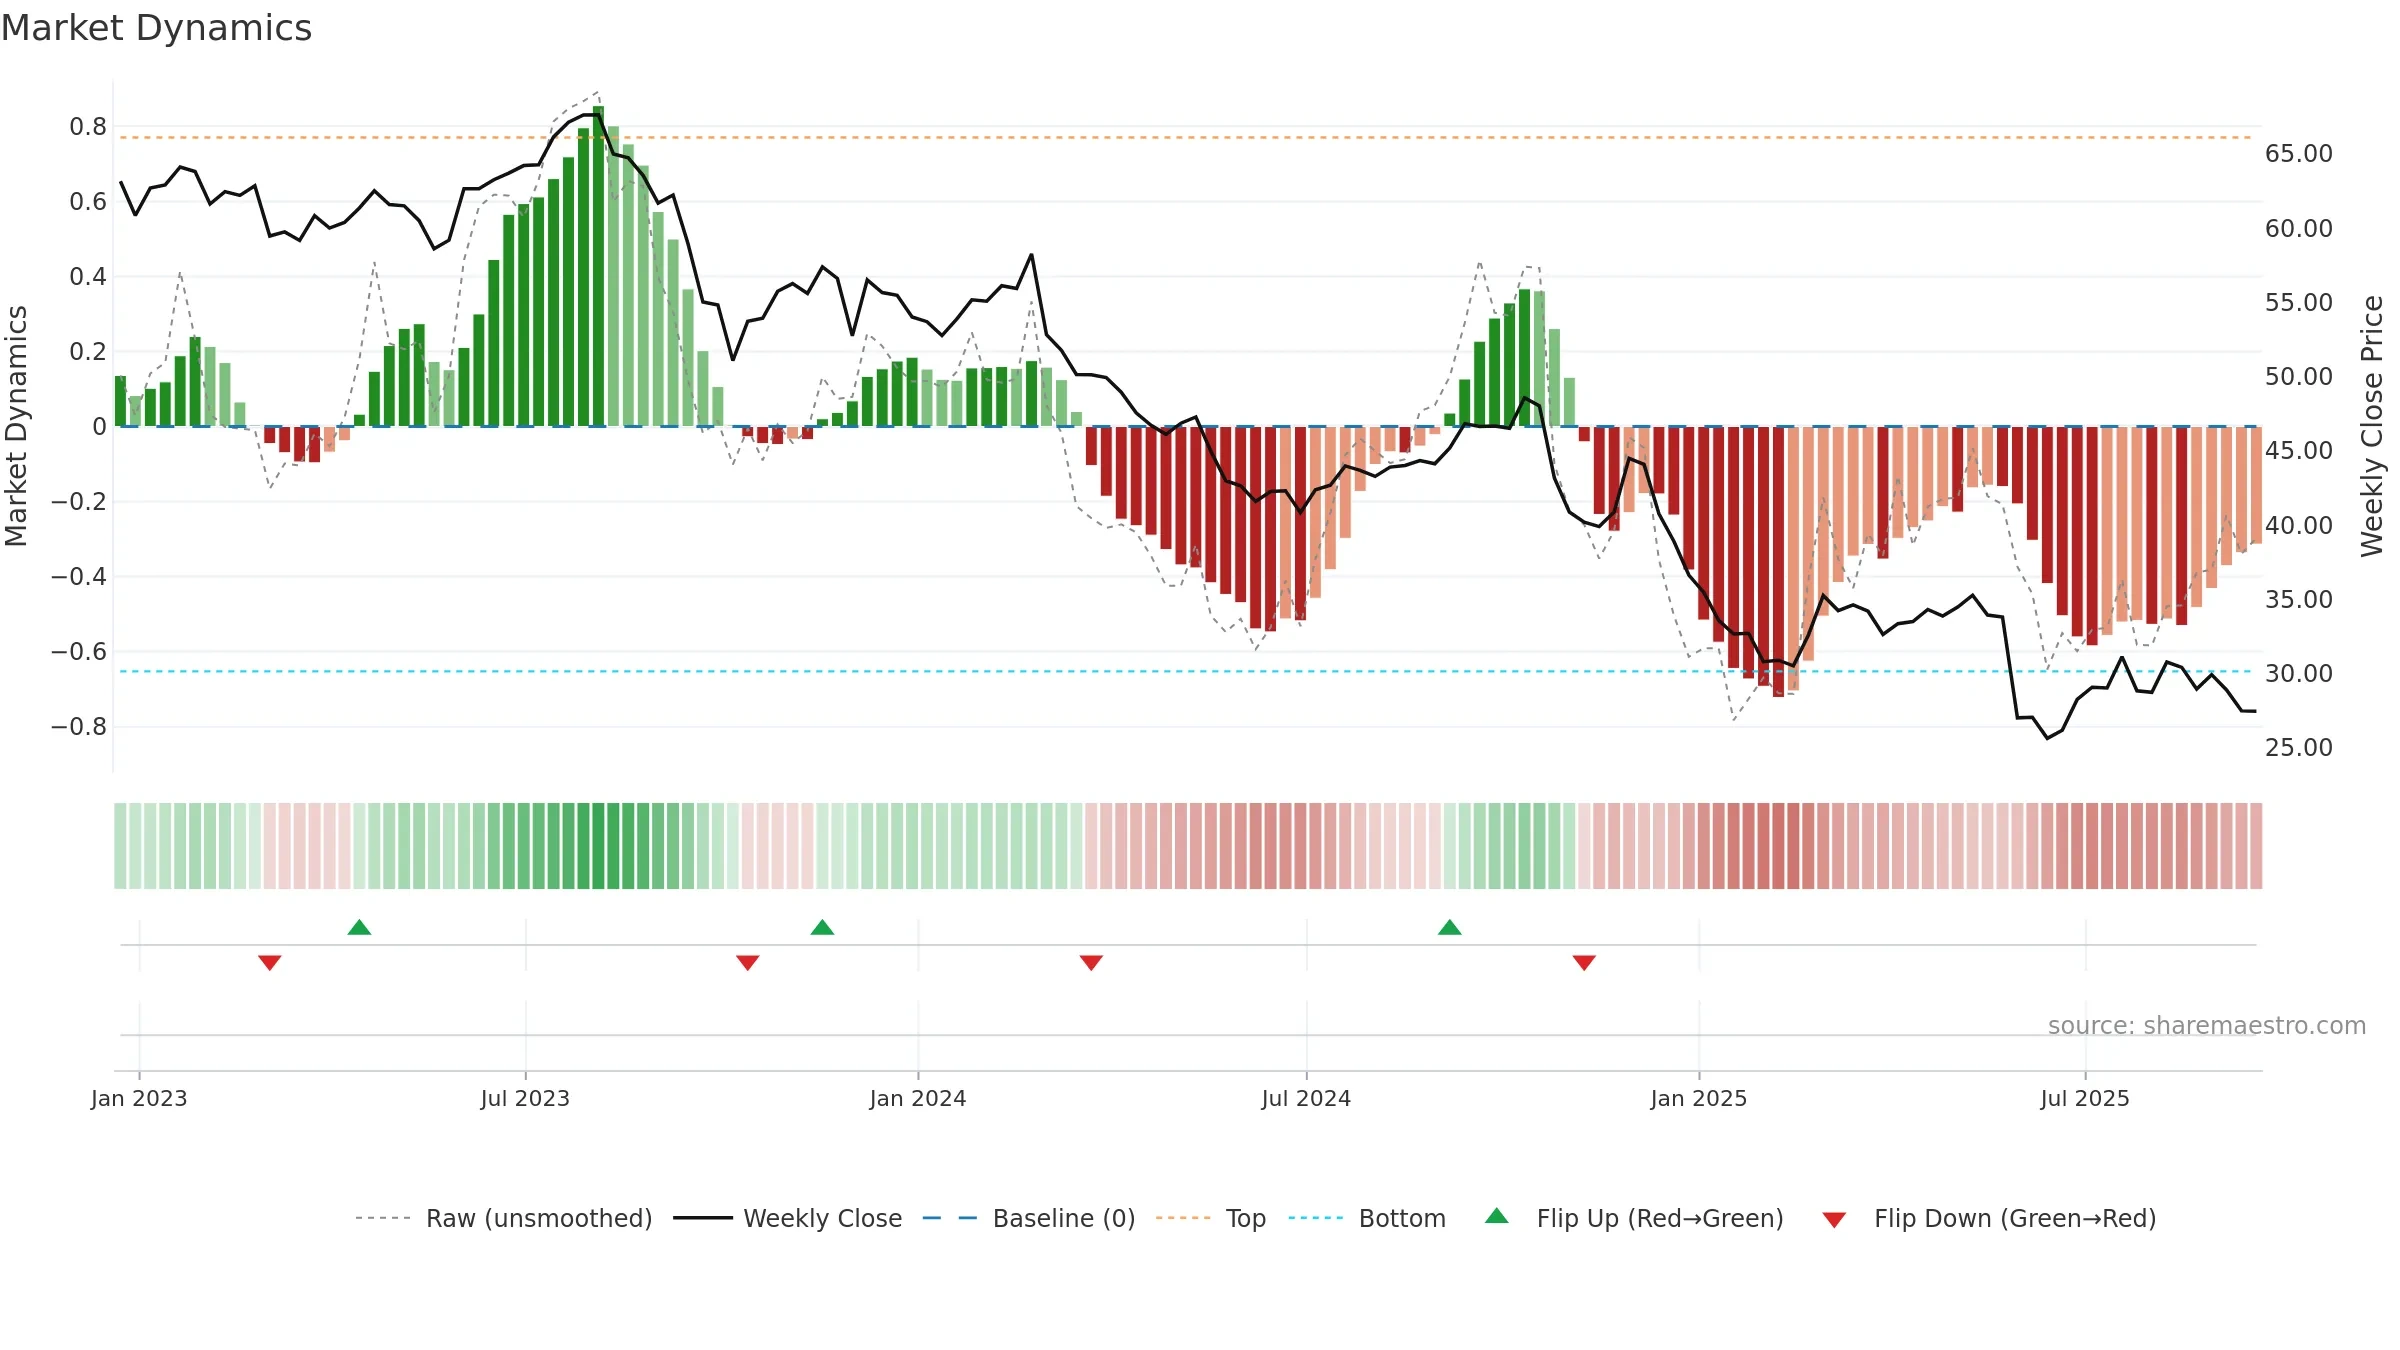This screenshot has width=2400, height=1350.
Task: Click the Jan 2024 axis label
Action: (918, 1098)
